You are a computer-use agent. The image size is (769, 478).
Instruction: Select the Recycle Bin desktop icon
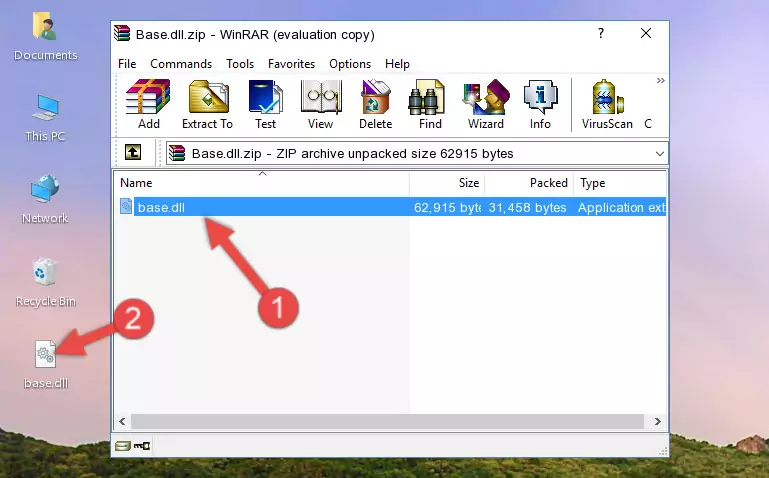pos(46,282)
